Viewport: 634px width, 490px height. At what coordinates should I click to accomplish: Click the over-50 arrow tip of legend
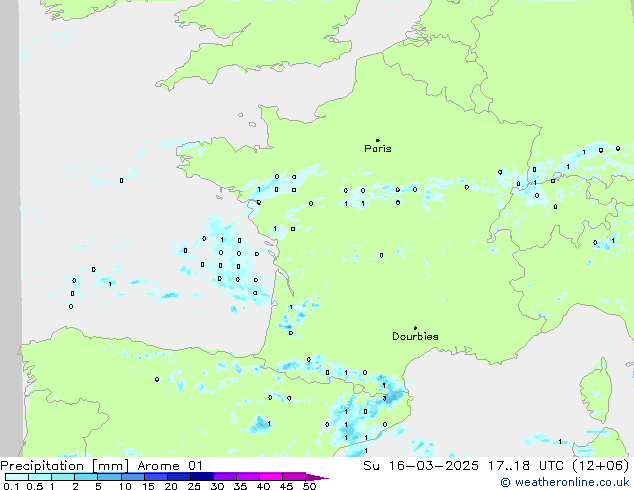[x=317, y=477]
